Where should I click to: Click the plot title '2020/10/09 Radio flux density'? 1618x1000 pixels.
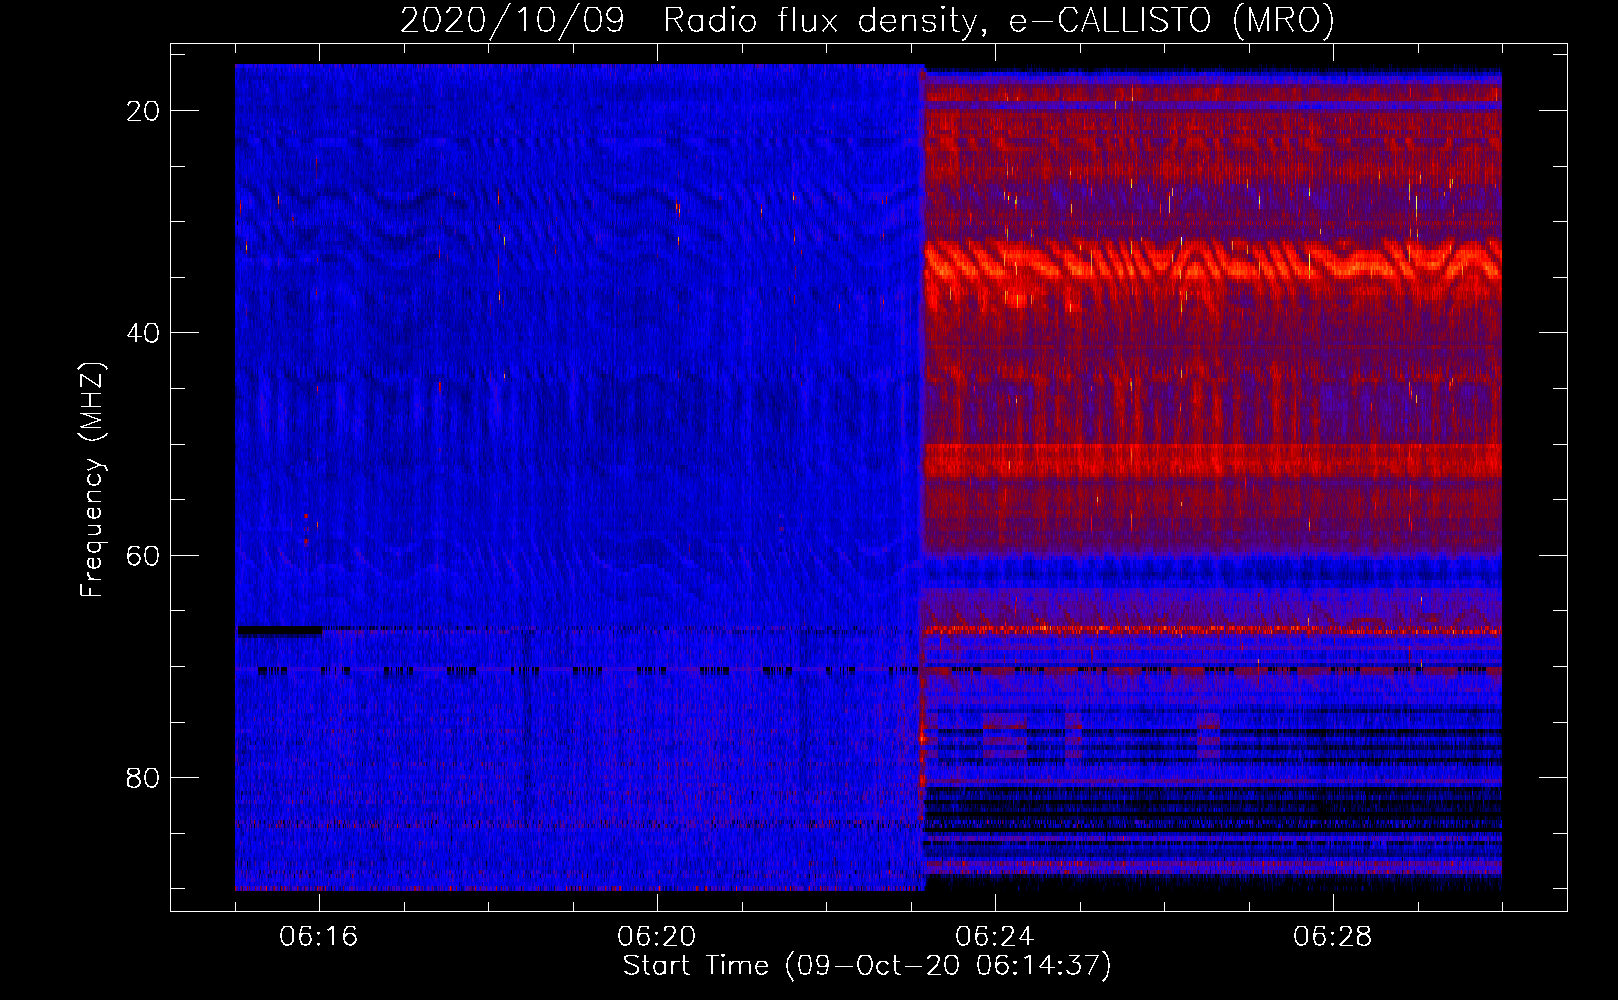pos(868,21)
